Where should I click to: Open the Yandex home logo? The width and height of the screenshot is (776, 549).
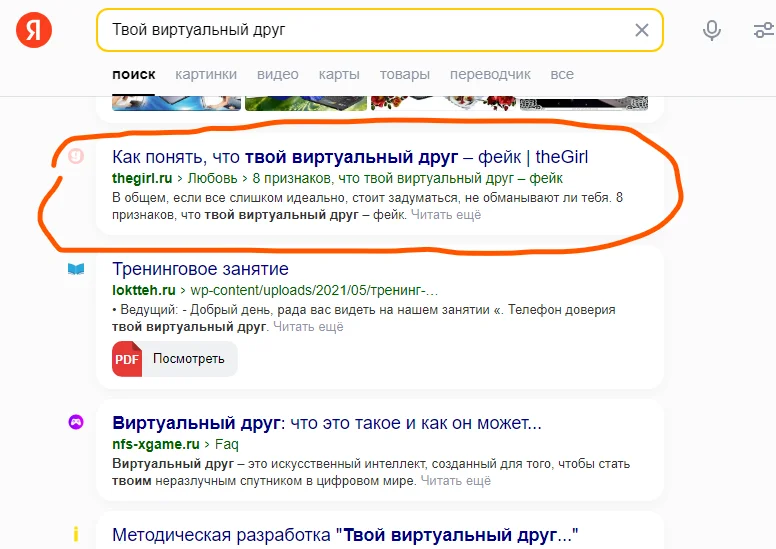click(34, 30)
